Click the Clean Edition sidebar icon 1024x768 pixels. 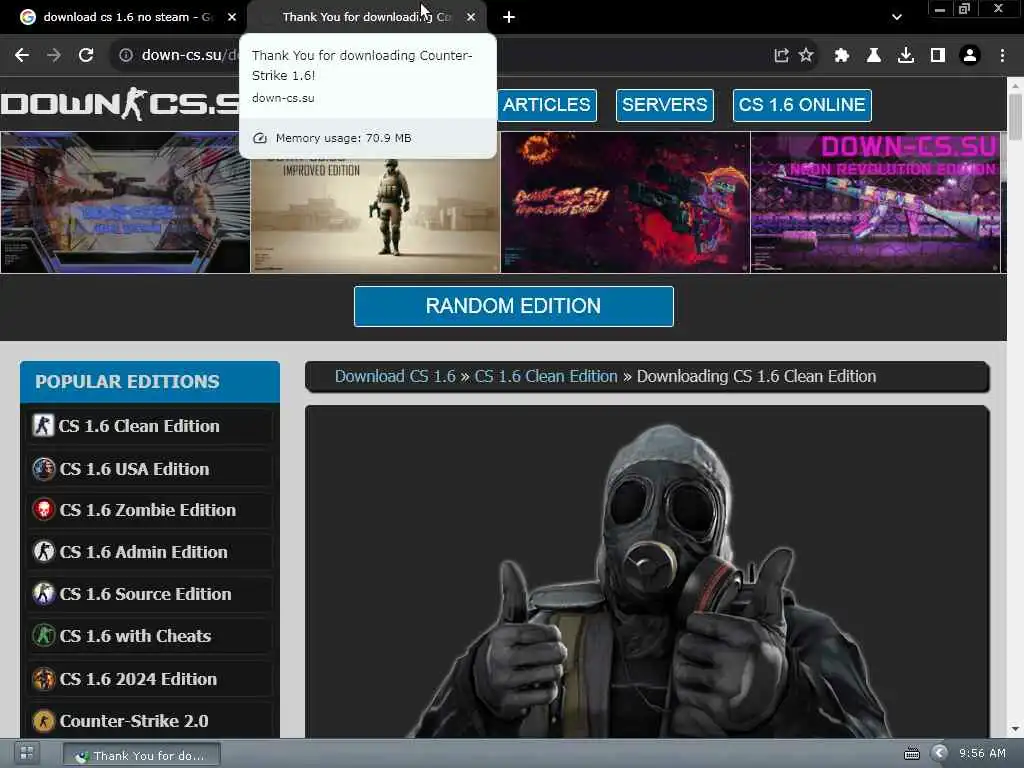point(43,426)
